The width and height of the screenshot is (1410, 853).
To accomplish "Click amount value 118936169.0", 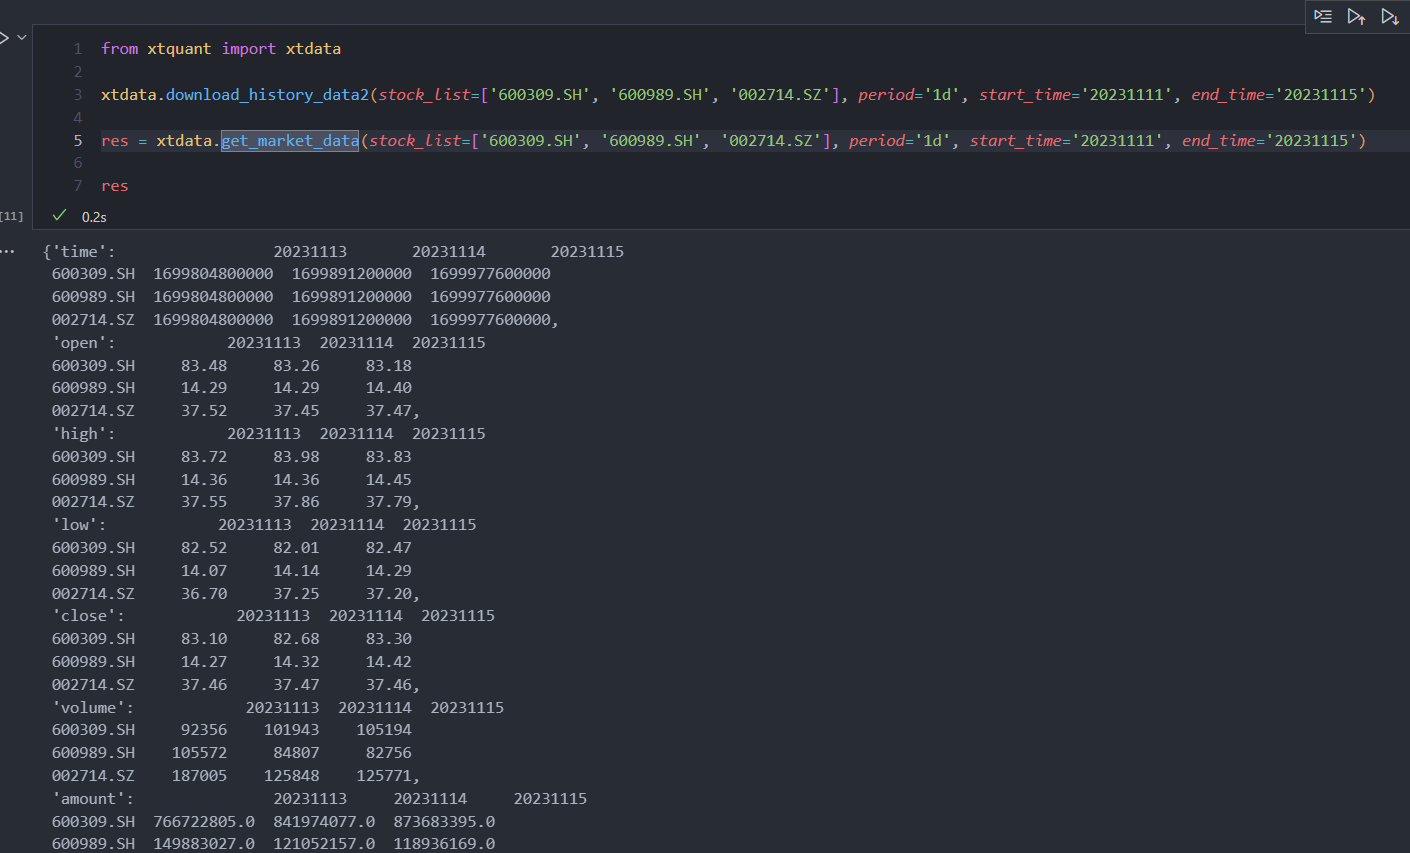I will pyautogui.click(x=444, y=844).
